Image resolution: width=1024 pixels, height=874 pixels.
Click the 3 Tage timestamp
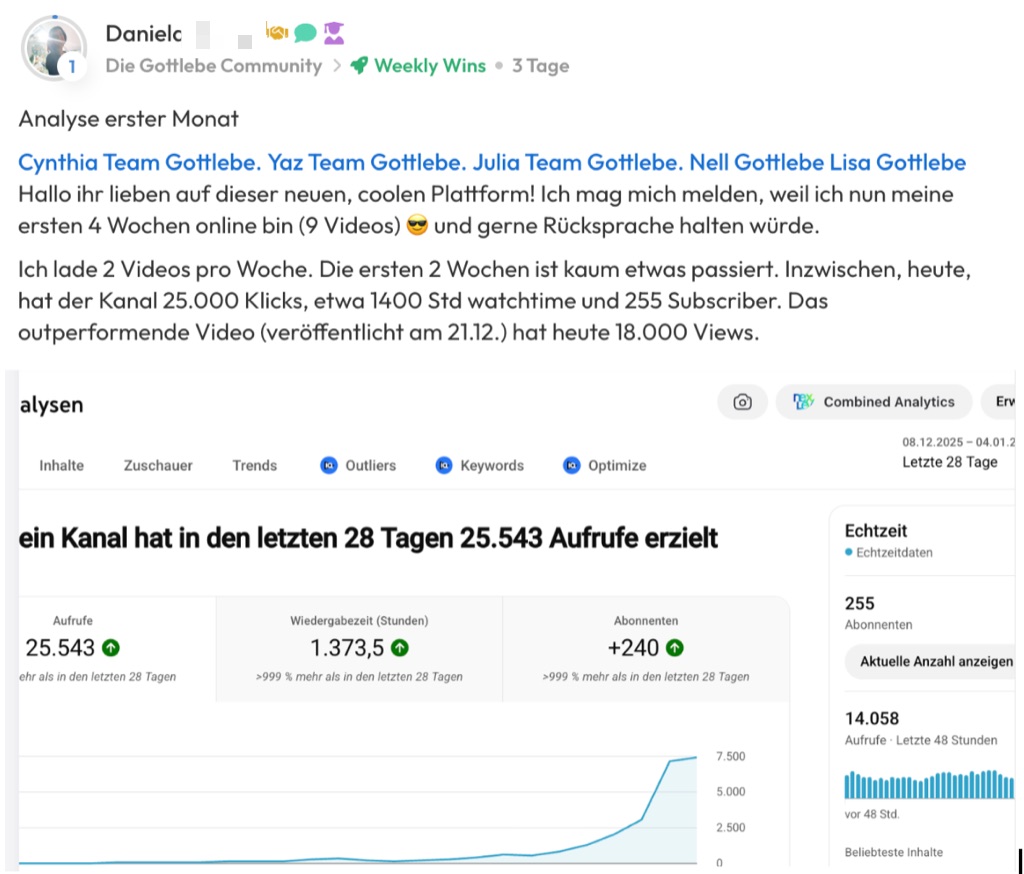540,66
